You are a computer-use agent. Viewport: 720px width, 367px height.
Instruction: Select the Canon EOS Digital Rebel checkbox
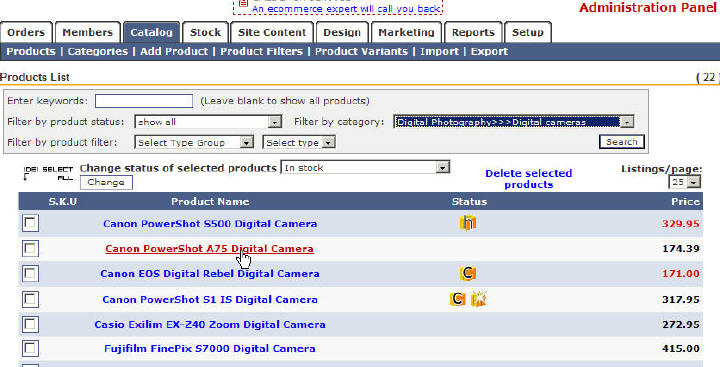point(30,274)
